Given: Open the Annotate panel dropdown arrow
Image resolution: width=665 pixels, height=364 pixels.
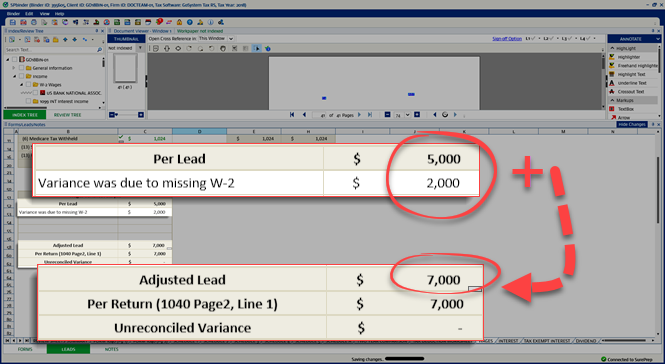Looking at the screenshot, I should [657, 39].
